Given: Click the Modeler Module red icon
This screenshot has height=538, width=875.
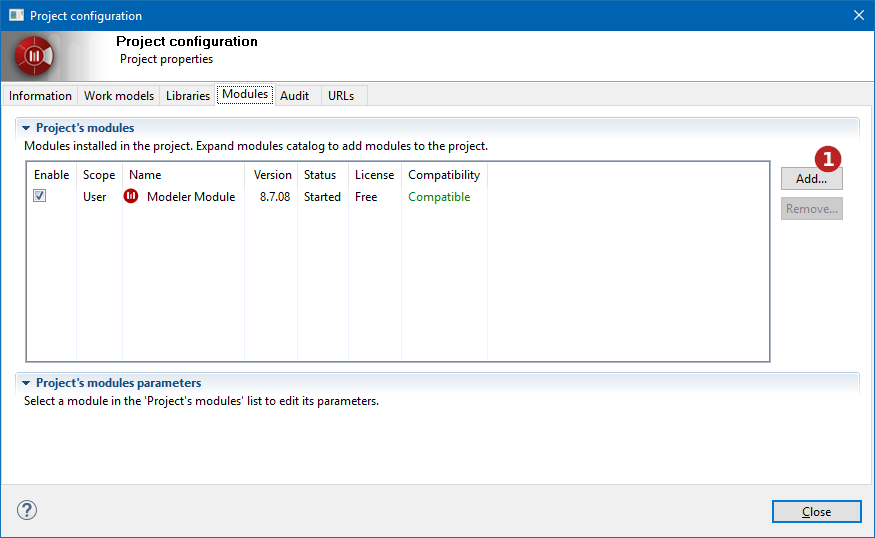Looking at the screenshot, I should pyautogui.click(x=131, y=196).
